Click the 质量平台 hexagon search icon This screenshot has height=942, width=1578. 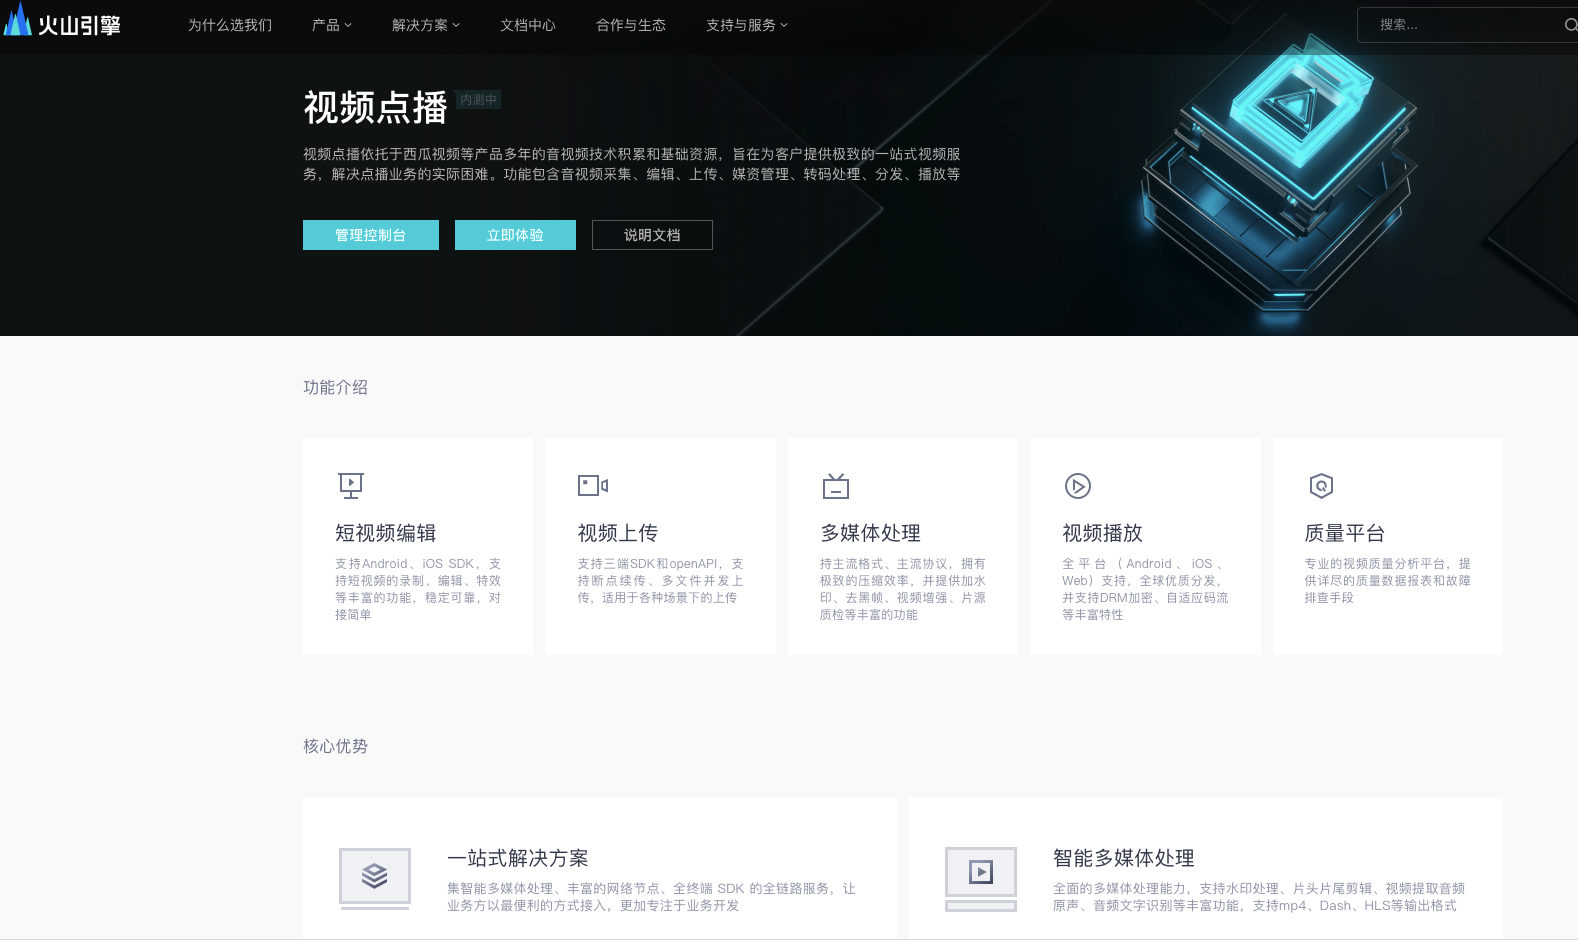coord(1321,486)
